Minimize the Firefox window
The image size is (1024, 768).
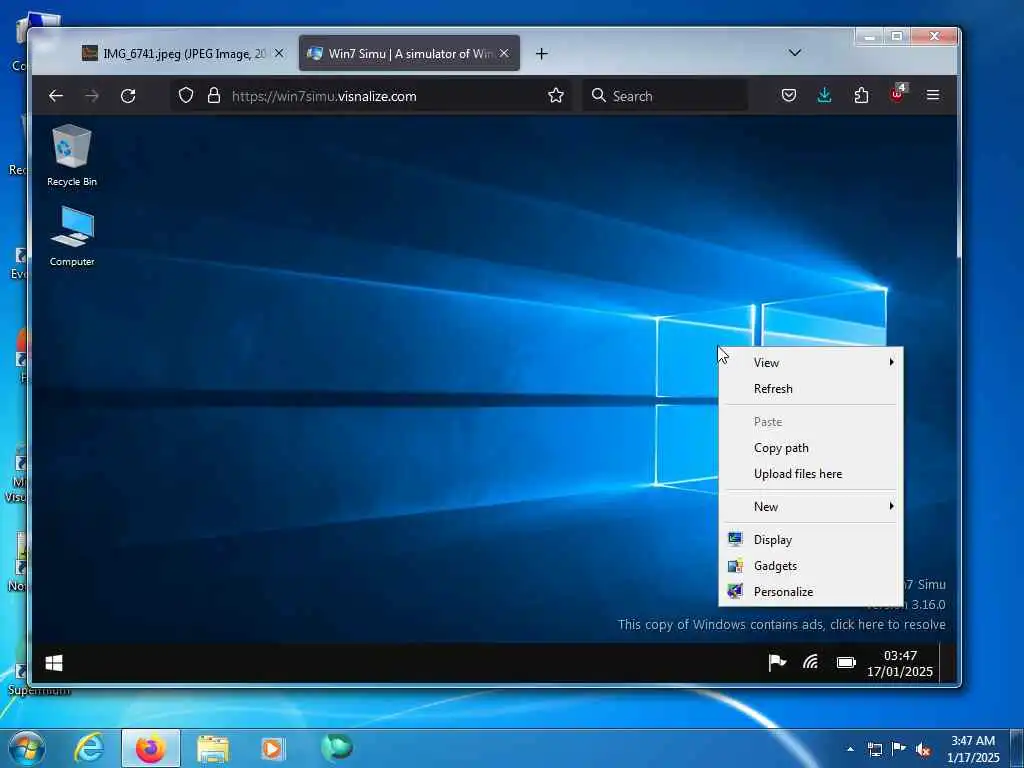(x=869, y=37)
